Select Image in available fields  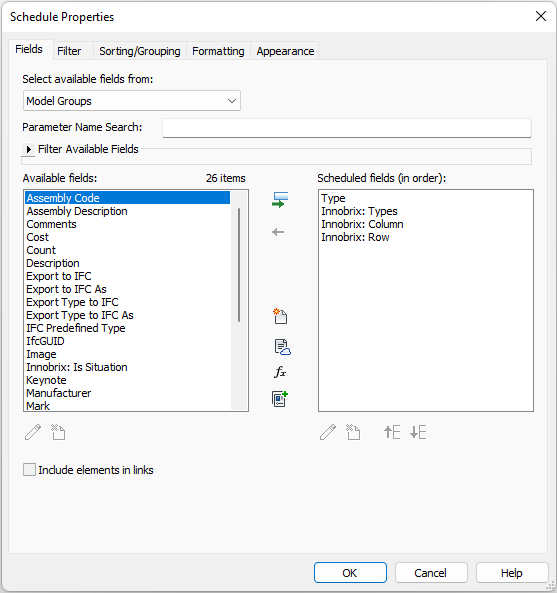[x=127, y=354]
